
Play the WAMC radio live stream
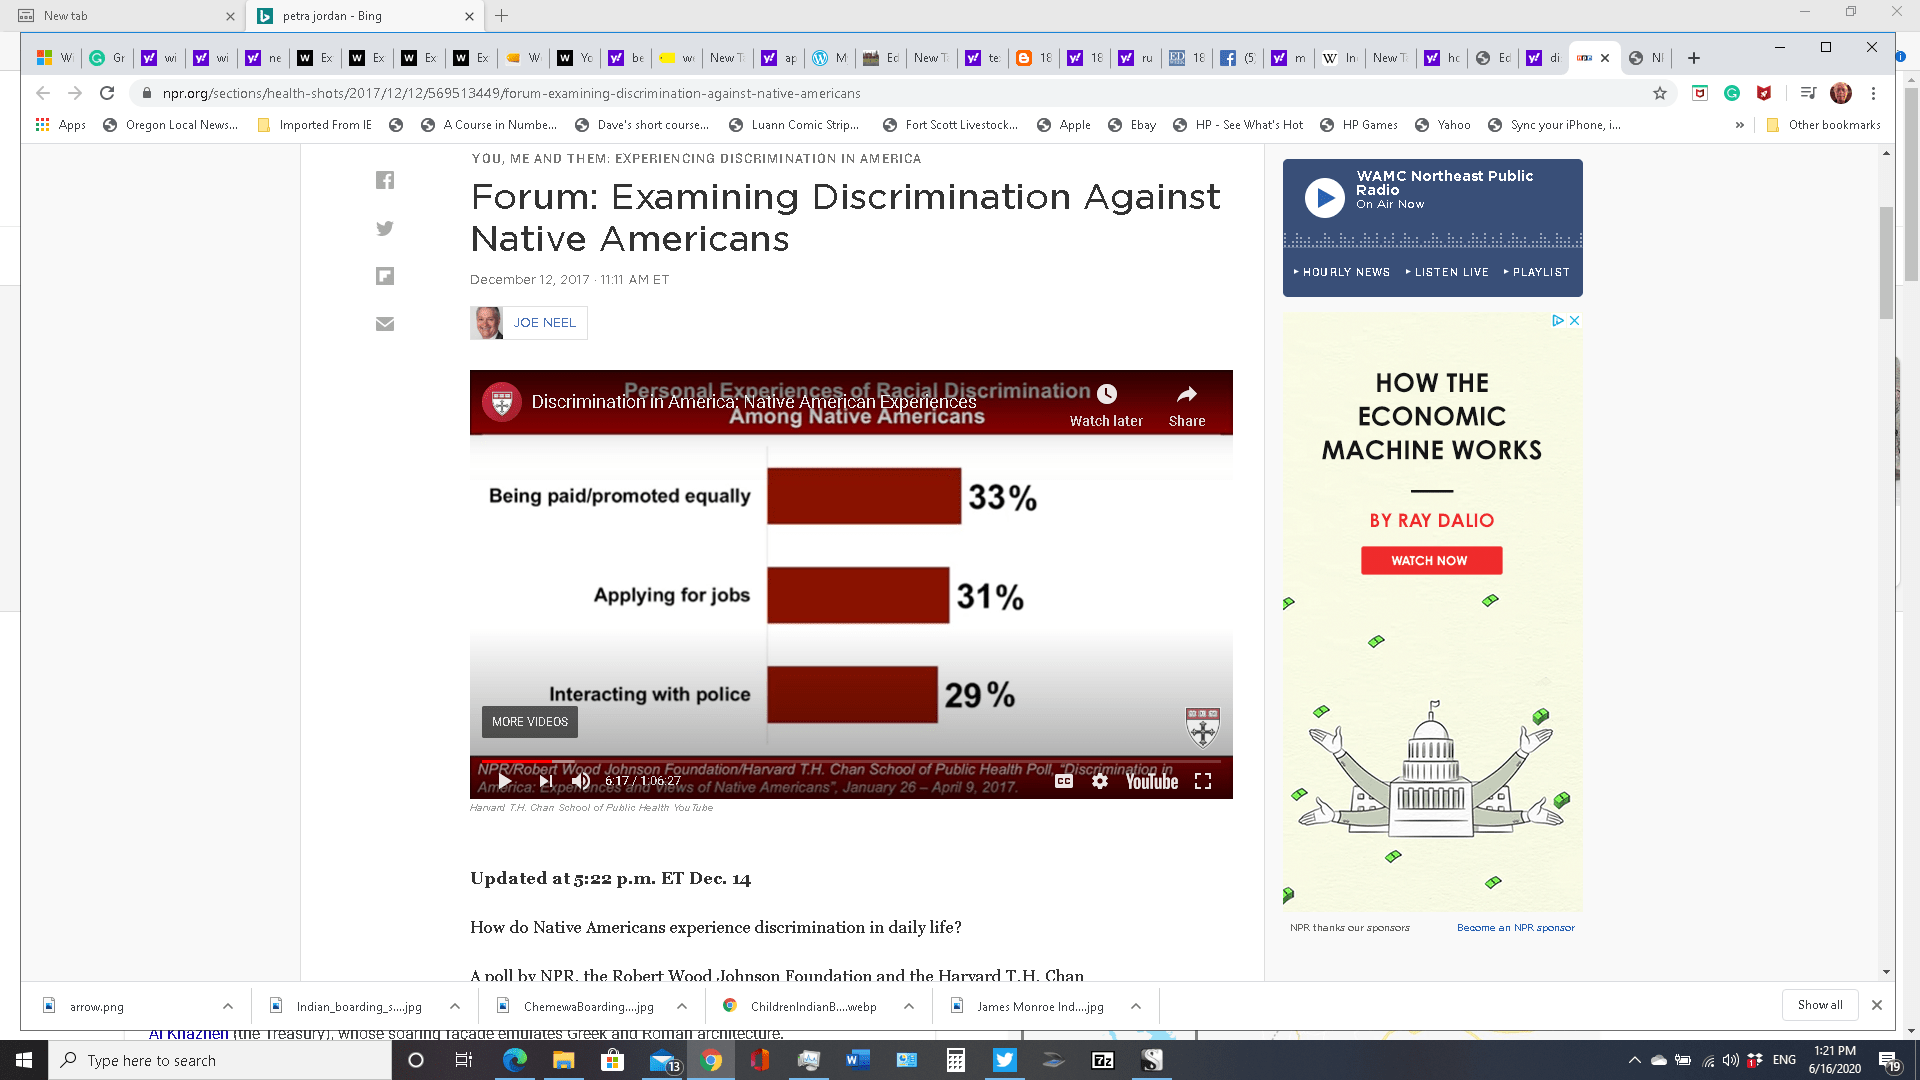point(1325,198)
